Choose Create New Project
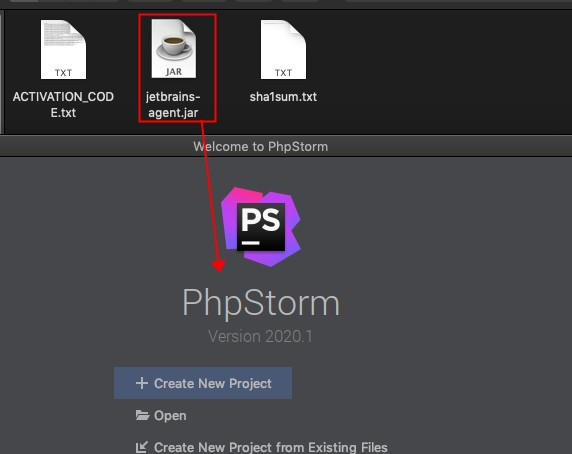 [203, 383]
